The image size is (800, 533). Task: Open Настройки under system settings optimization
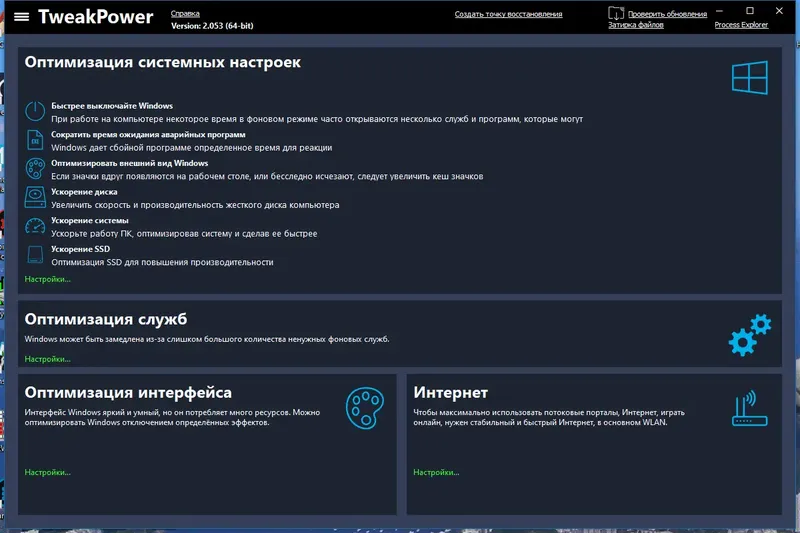47,280
